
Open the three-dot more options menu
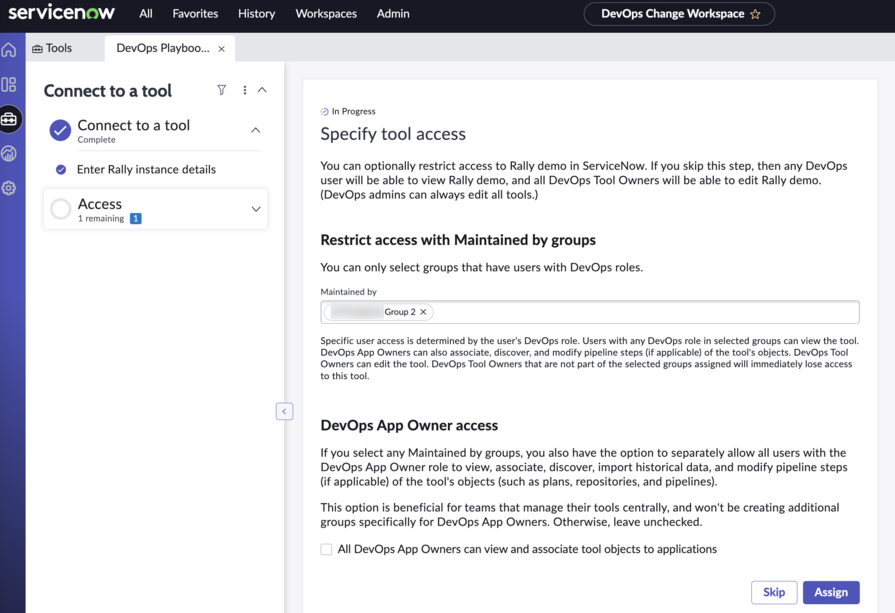tap(244, 90)
